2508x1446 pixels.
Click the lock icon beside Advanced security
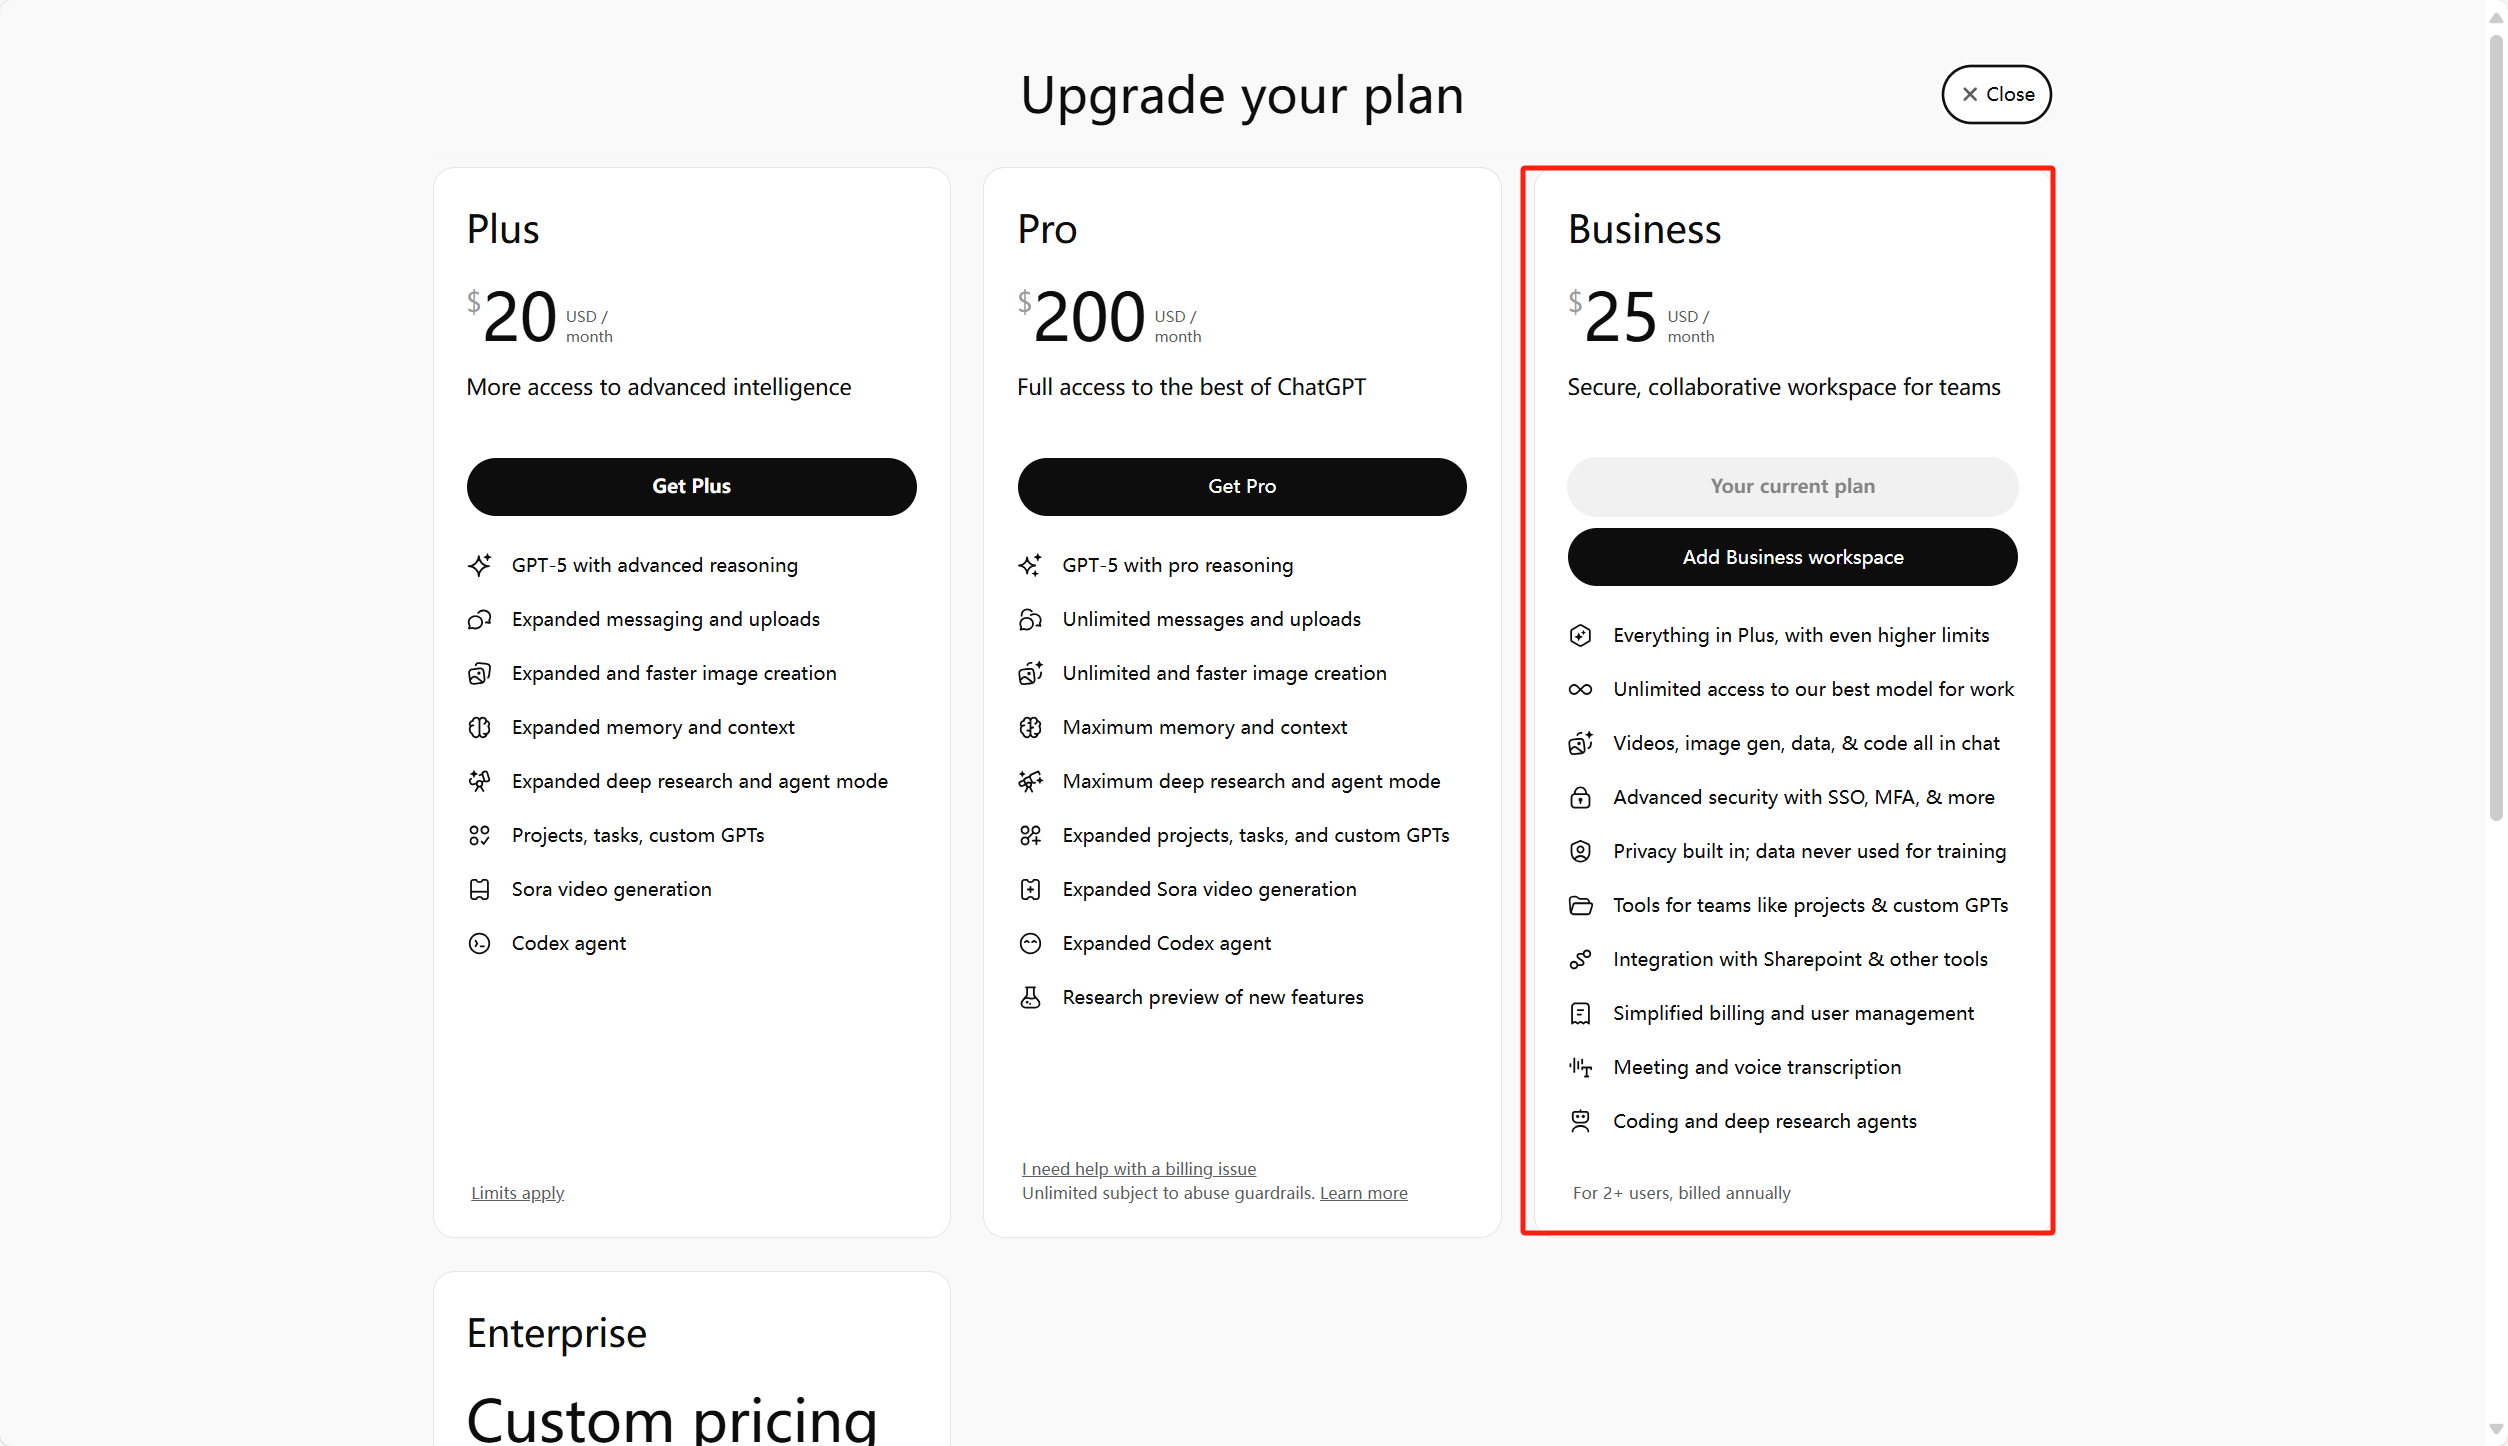[x=1580, y=797]
